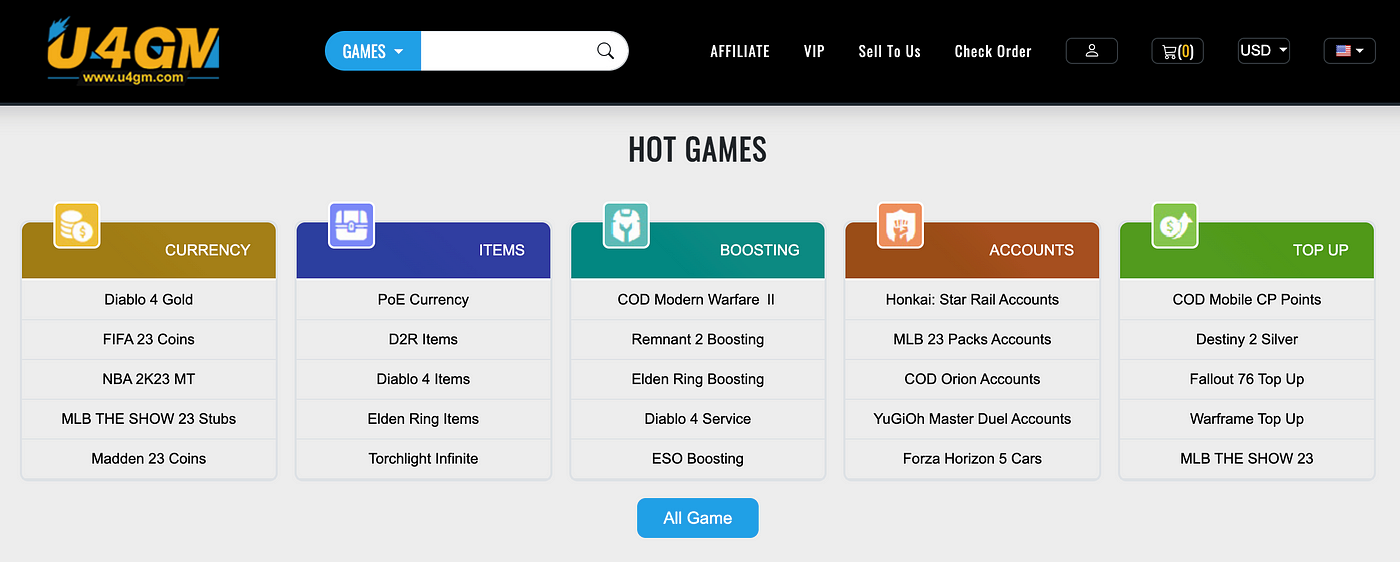1400x562 pixels.
Task: Go to Sell To Us
Action: coord(889,51)
